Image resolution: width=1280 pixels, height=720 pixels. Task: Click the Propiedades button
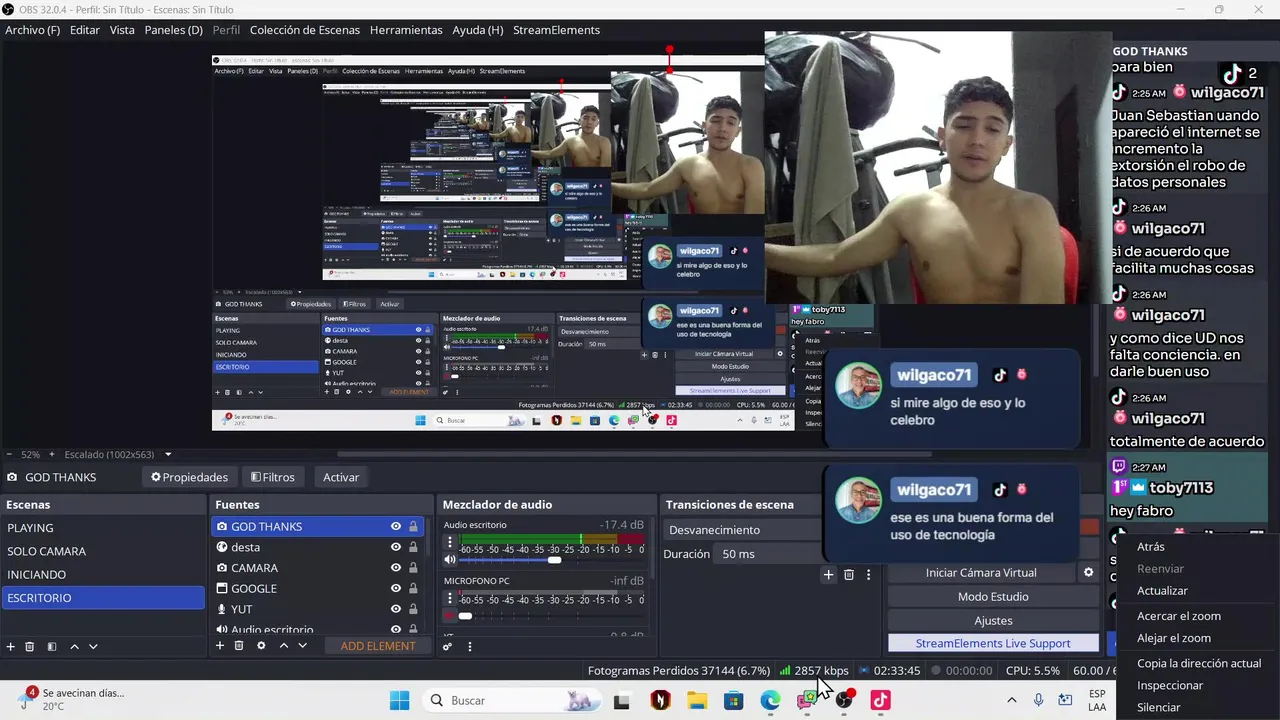click(190, 477)
